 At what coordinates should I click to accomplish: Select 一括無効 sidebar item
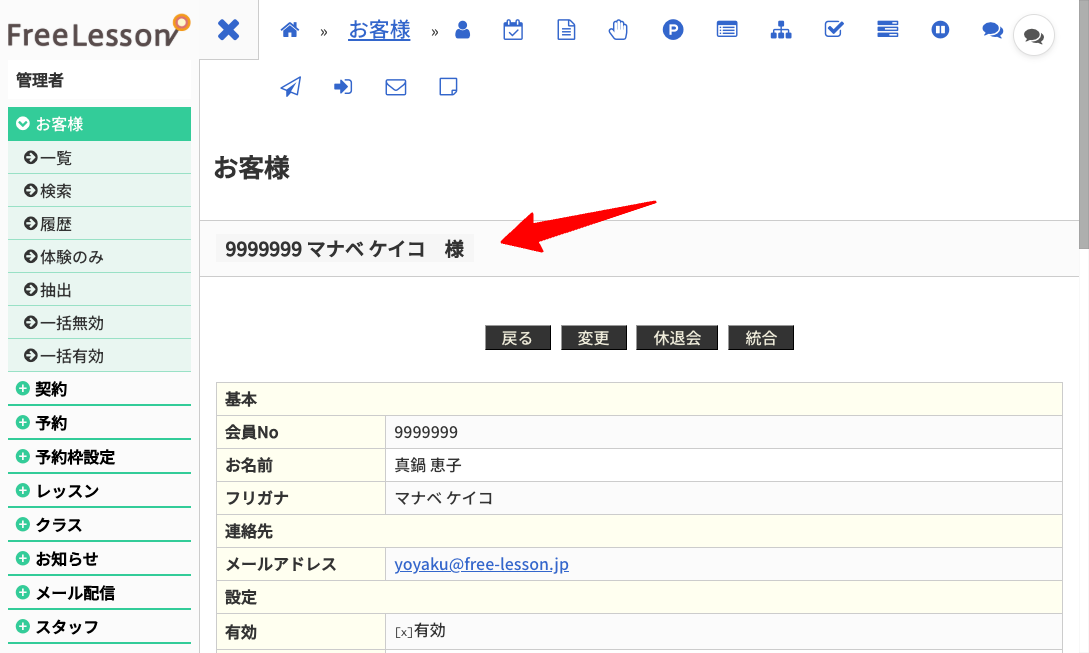point(99,322)
